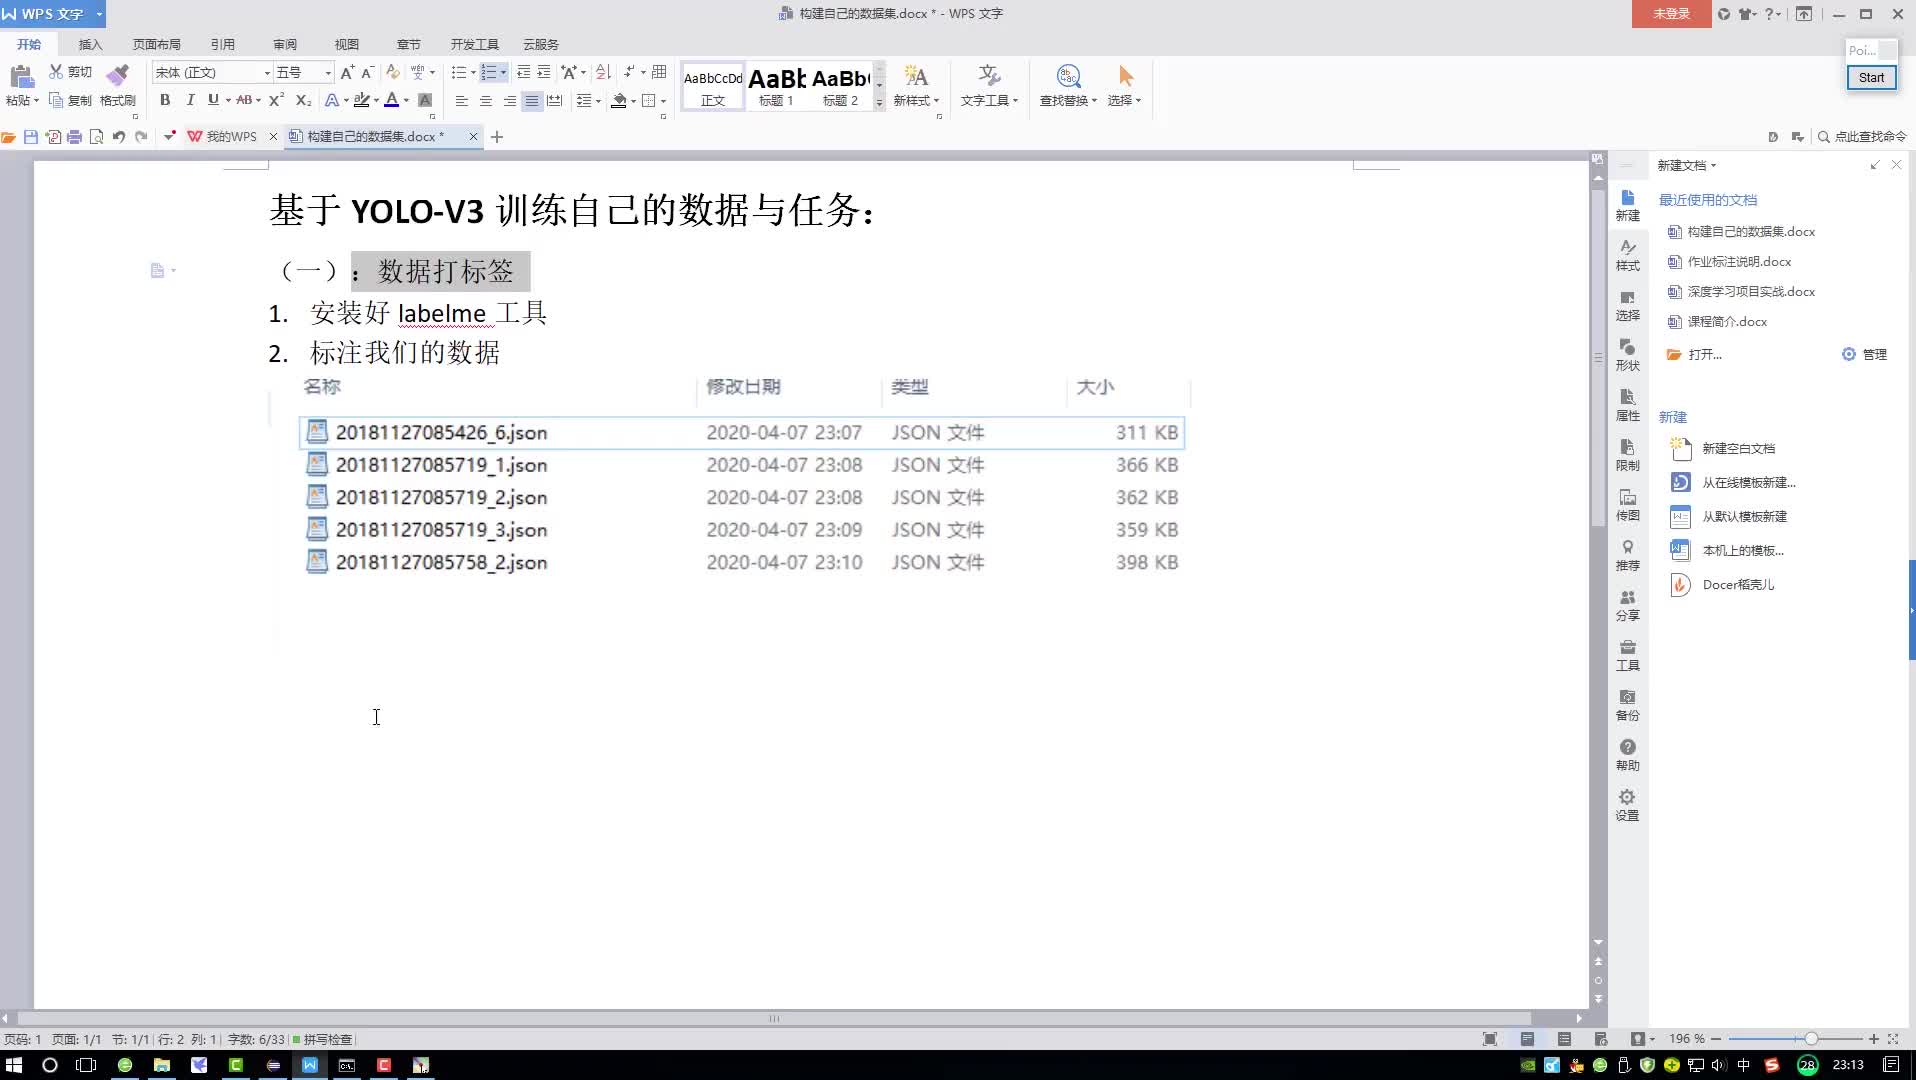Expand numbered list options arrow
Screen dimensions: 1916x1080
pyautogui.click(x=503, y=72)
